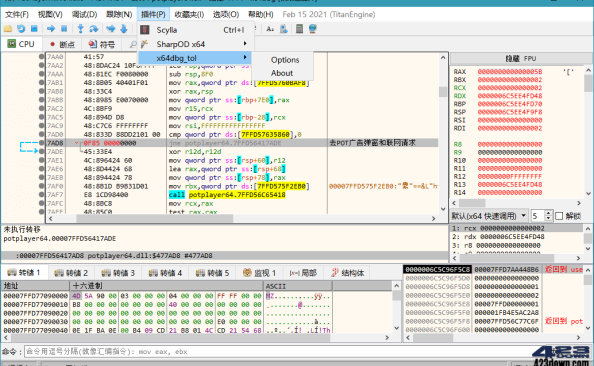Switch to 转储 5 dump tab
Screen dimensions: 594x366
(212, 273)
